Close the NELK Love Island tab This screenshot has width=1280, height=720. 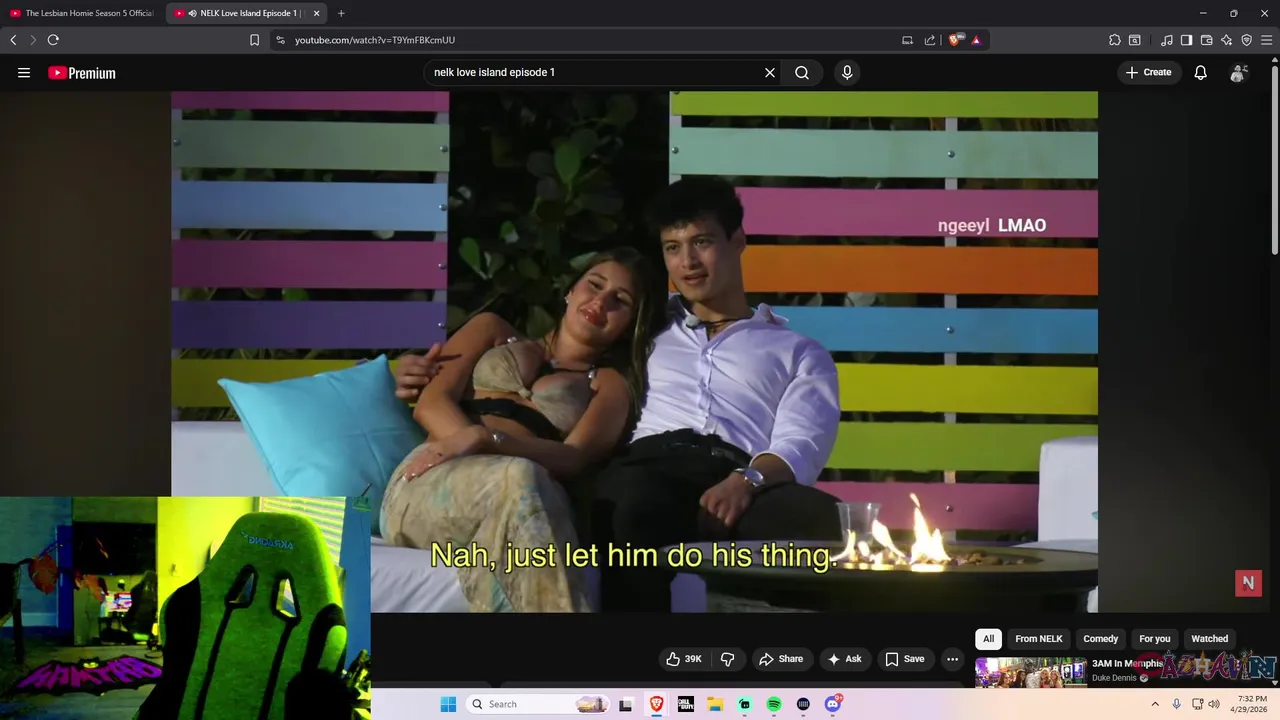pos(316,13)
